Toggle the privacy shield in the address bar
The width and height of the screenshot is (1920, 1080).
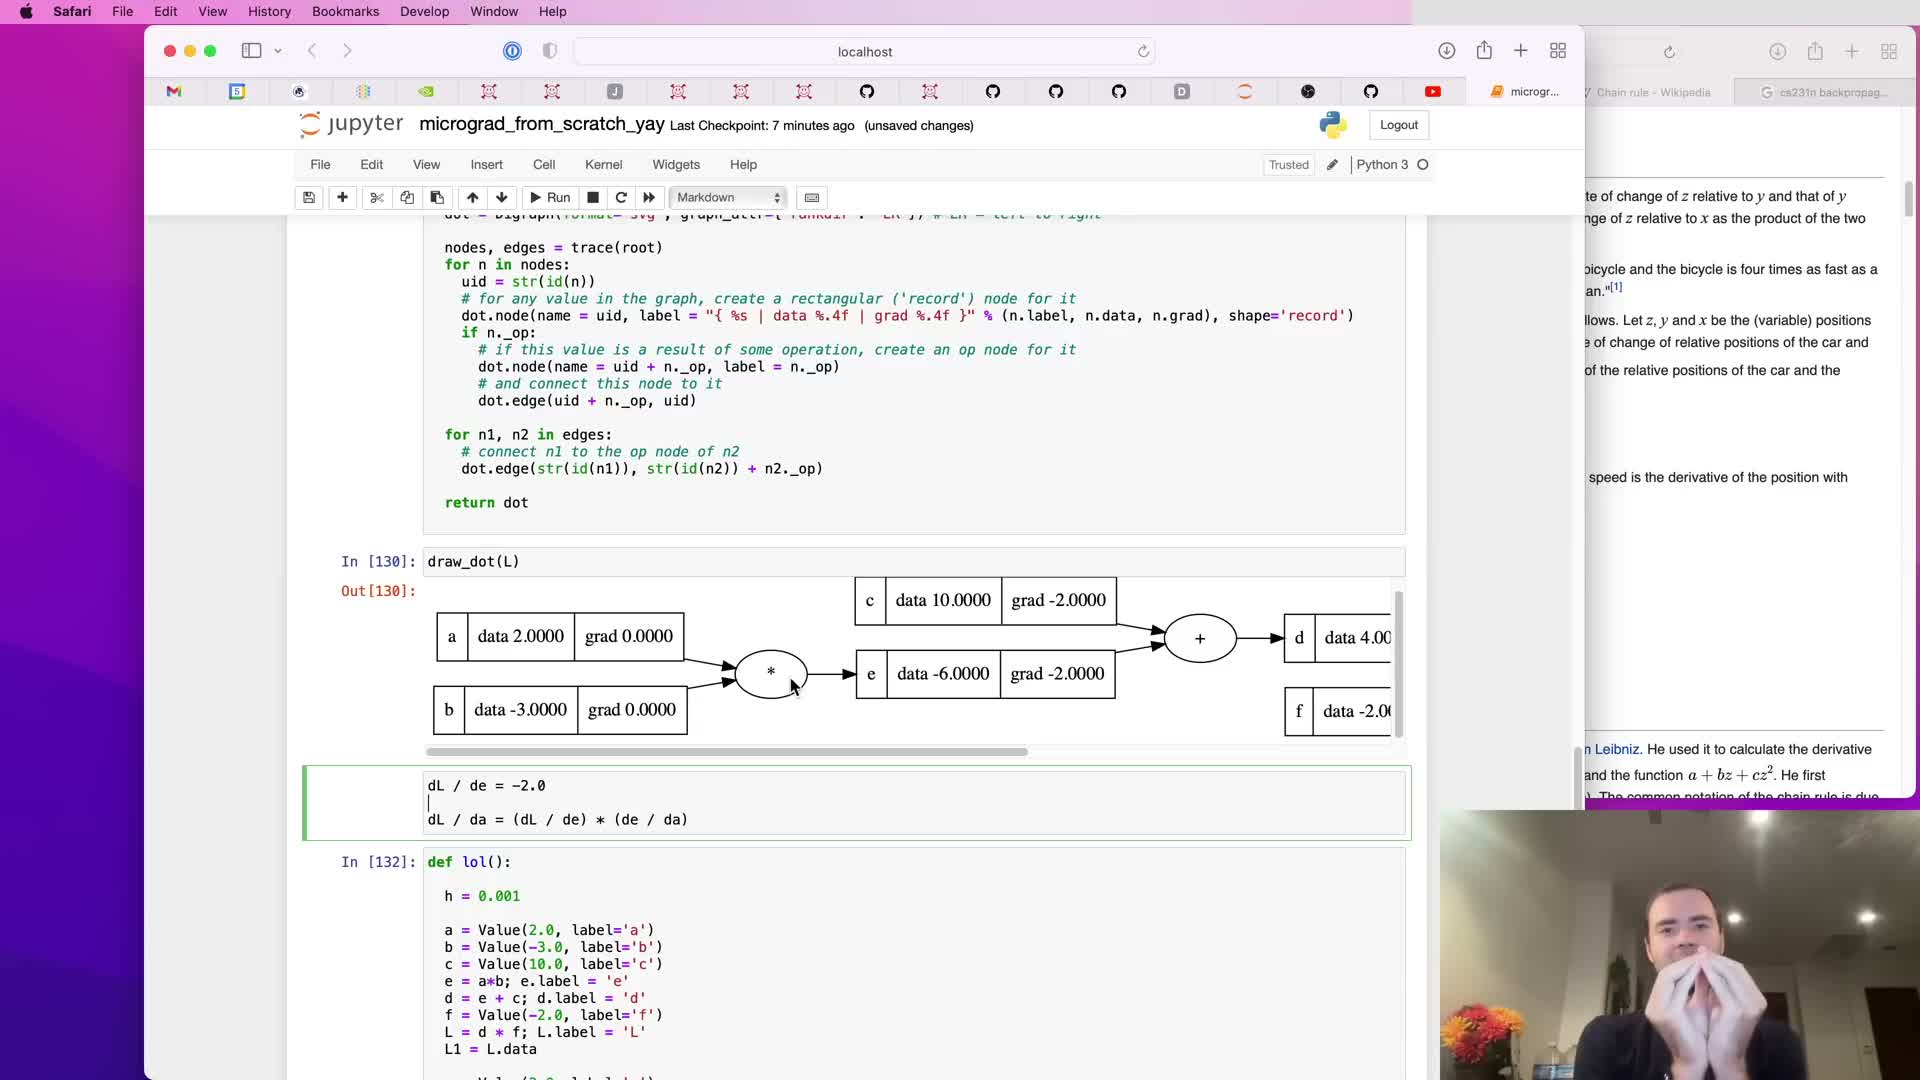[x=549, y=51]
